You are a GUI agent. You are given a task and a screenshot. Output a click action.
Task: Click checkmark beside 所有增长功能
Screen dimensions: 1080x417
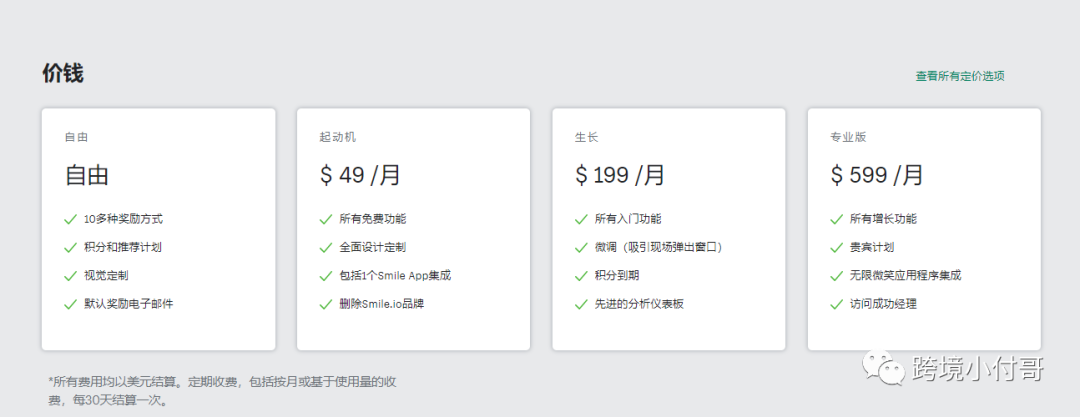[x=837, y=219]
